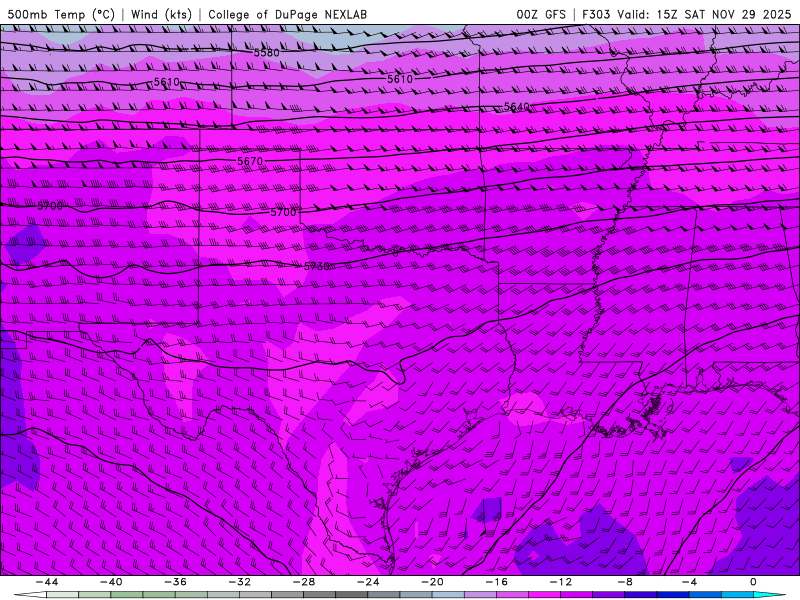The height and width of the screenshot is (600, 800).
Task: Click the -20 color scale label
Action: point(433,582)
